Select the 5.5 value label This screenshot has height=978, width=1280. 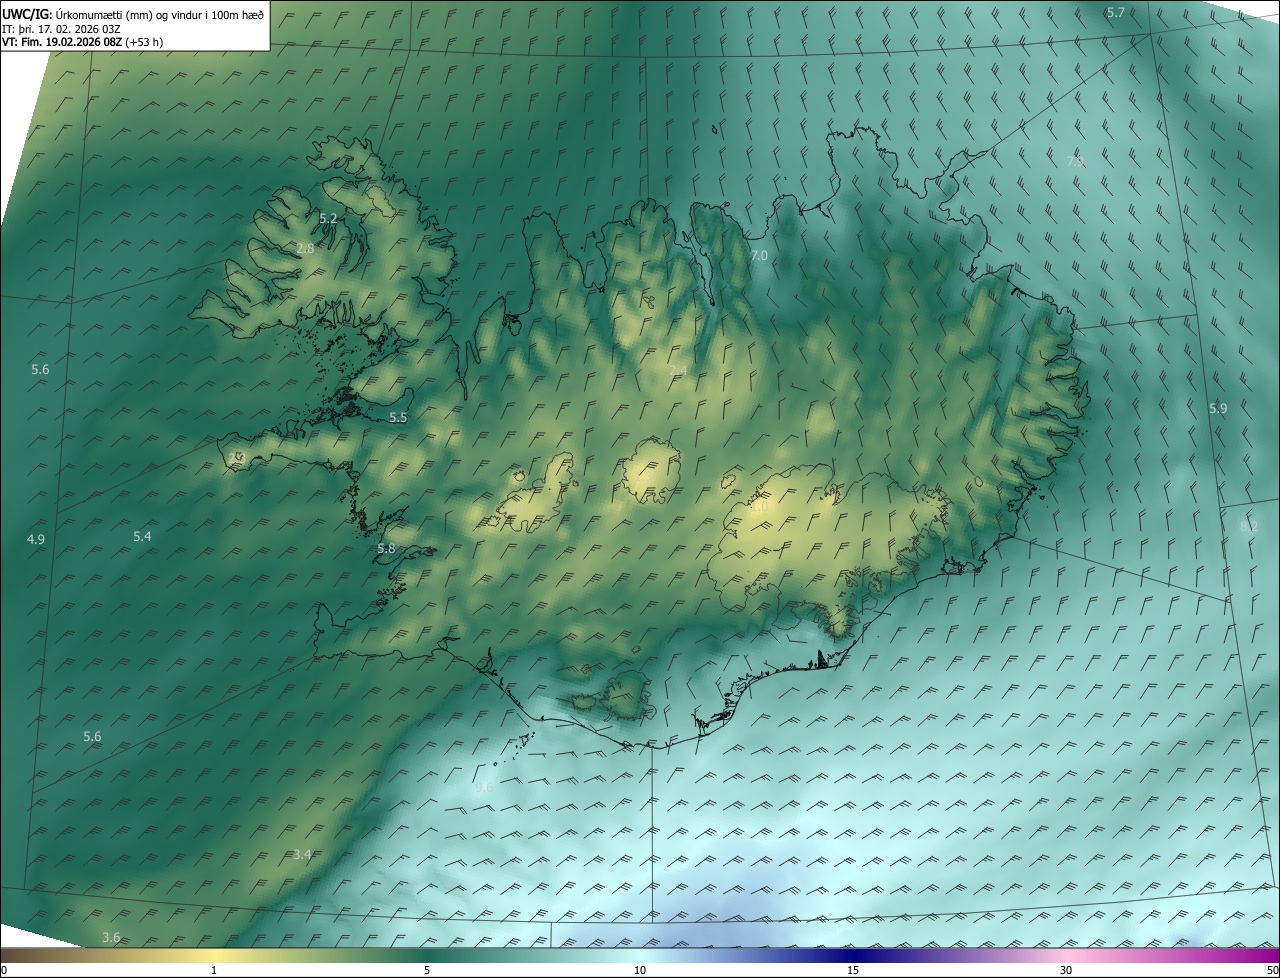[x=398, y=417]
